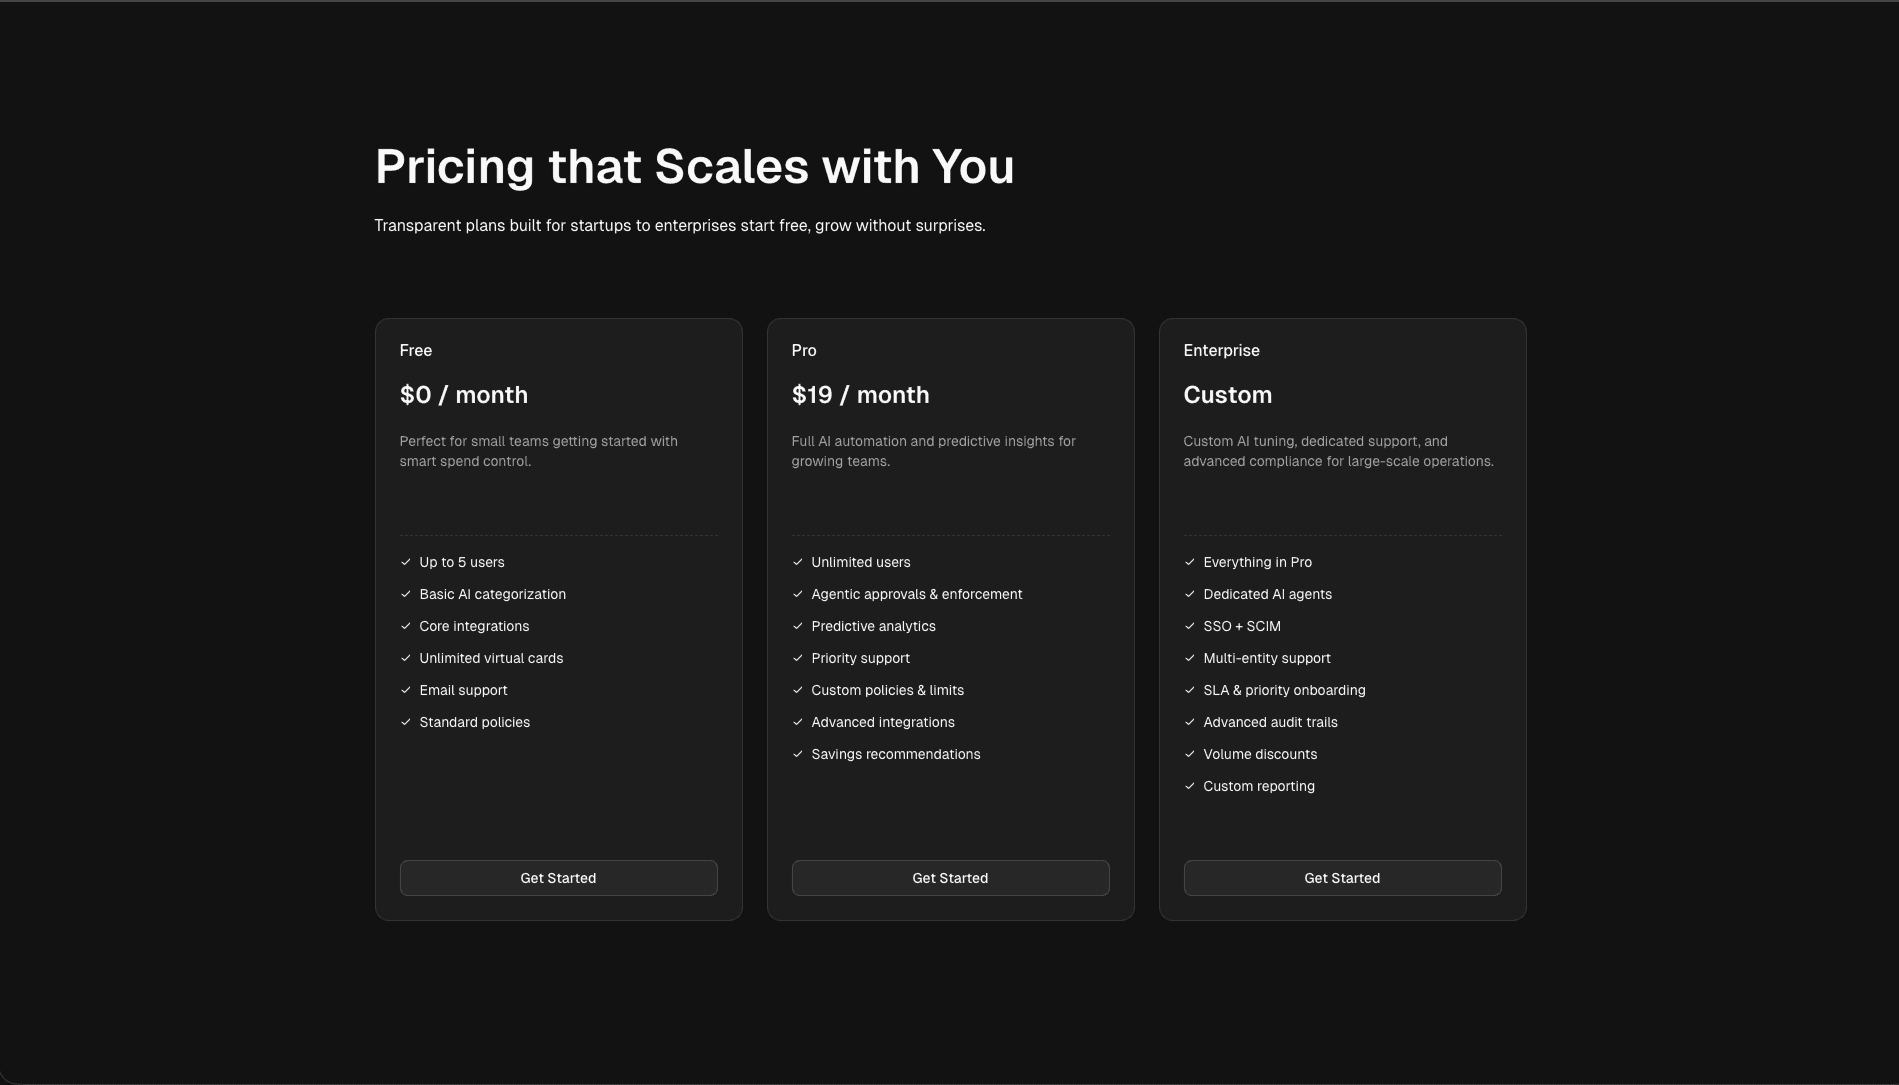Click the checkmark beside "Email support"
1899x1085 pixels.
click(x=406, y=690)
